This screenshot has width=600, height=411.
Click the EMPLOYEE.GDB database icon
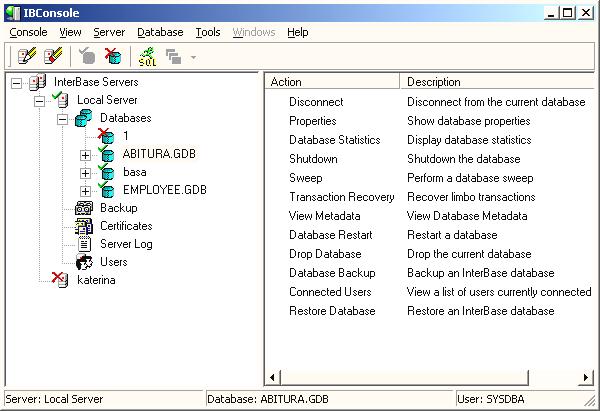106,190
